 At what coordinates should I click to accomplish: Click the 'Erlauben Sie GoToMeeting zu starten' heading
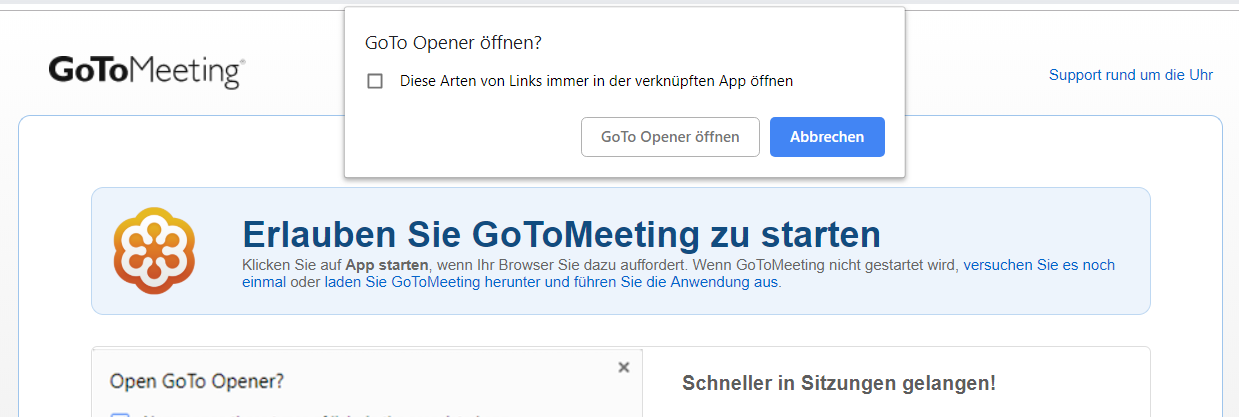tap(561, 234)
